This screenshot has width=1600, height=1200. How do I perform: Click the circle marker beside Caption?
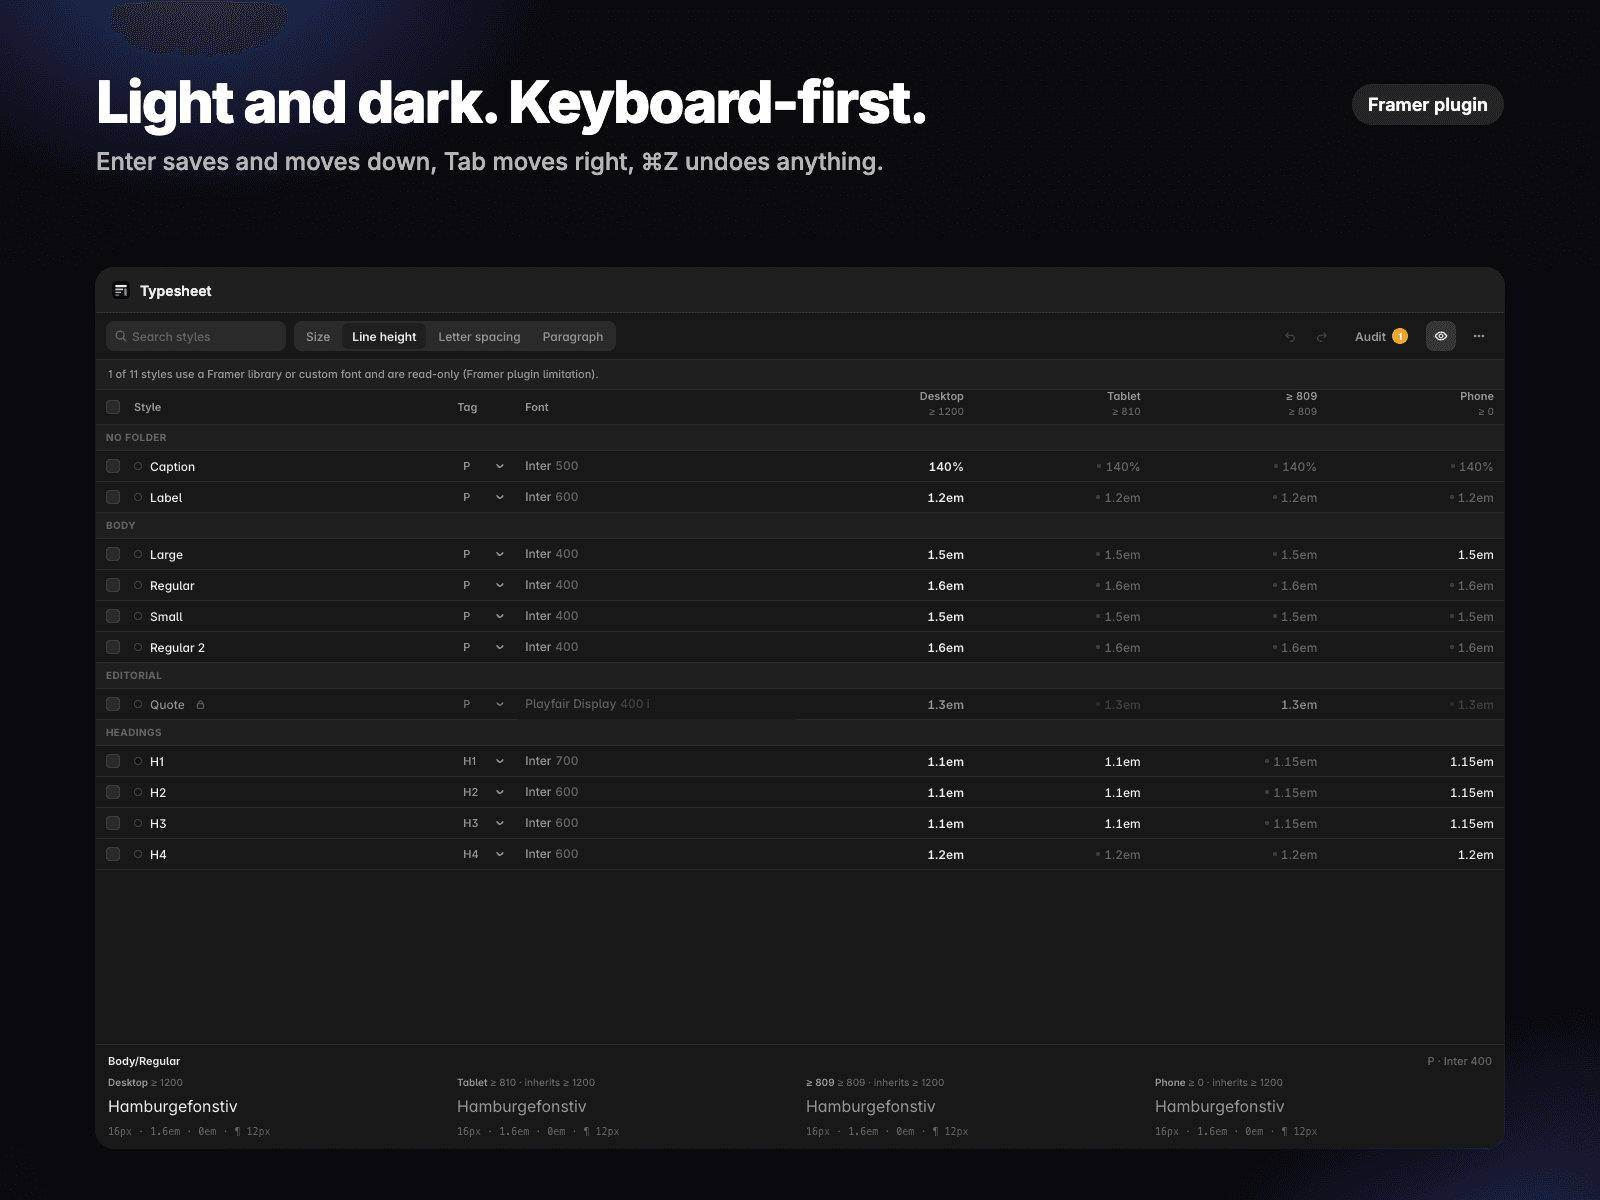click(x=138, y=466)
